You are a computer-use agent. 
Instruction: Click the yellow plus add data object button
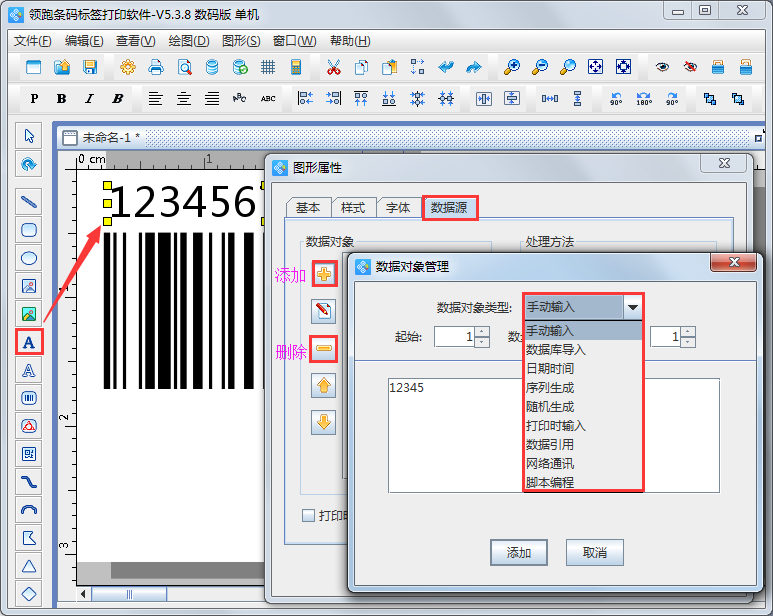(x=323, y=274)
